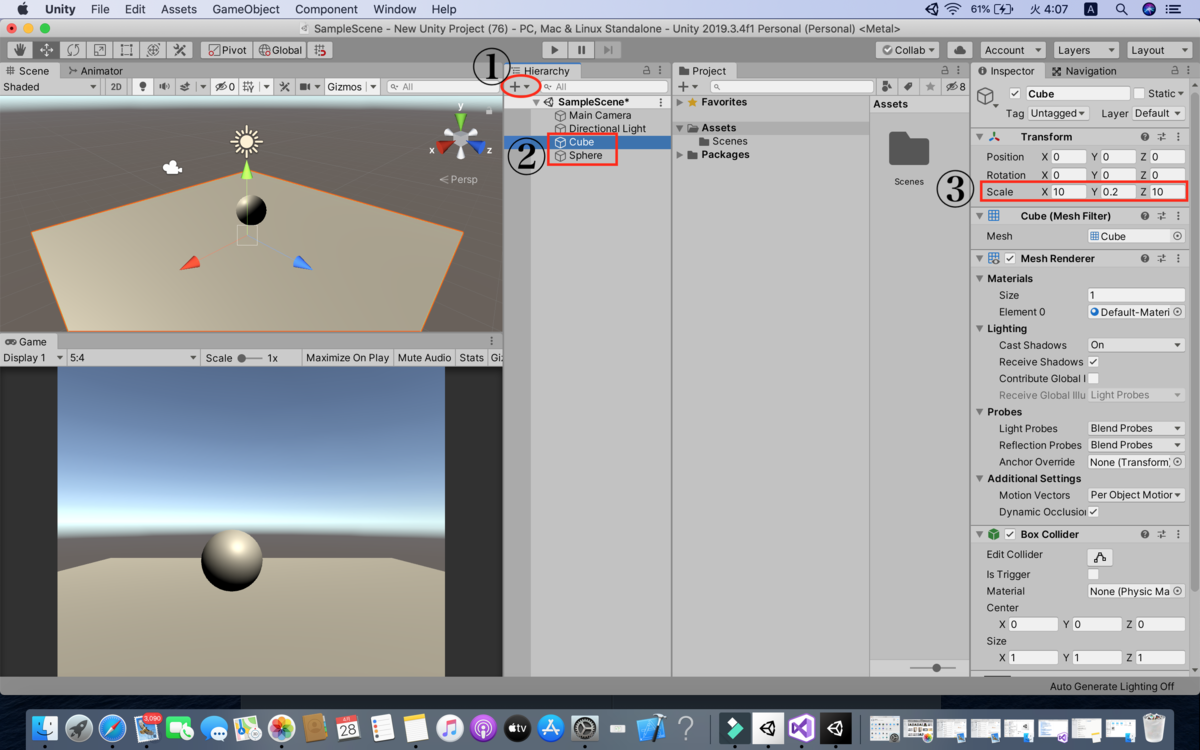Toggle Mesh Renderer enabled checkbox
Image resolution: width=1200 pixels, height=750 pixels.
click(1010, 258)
